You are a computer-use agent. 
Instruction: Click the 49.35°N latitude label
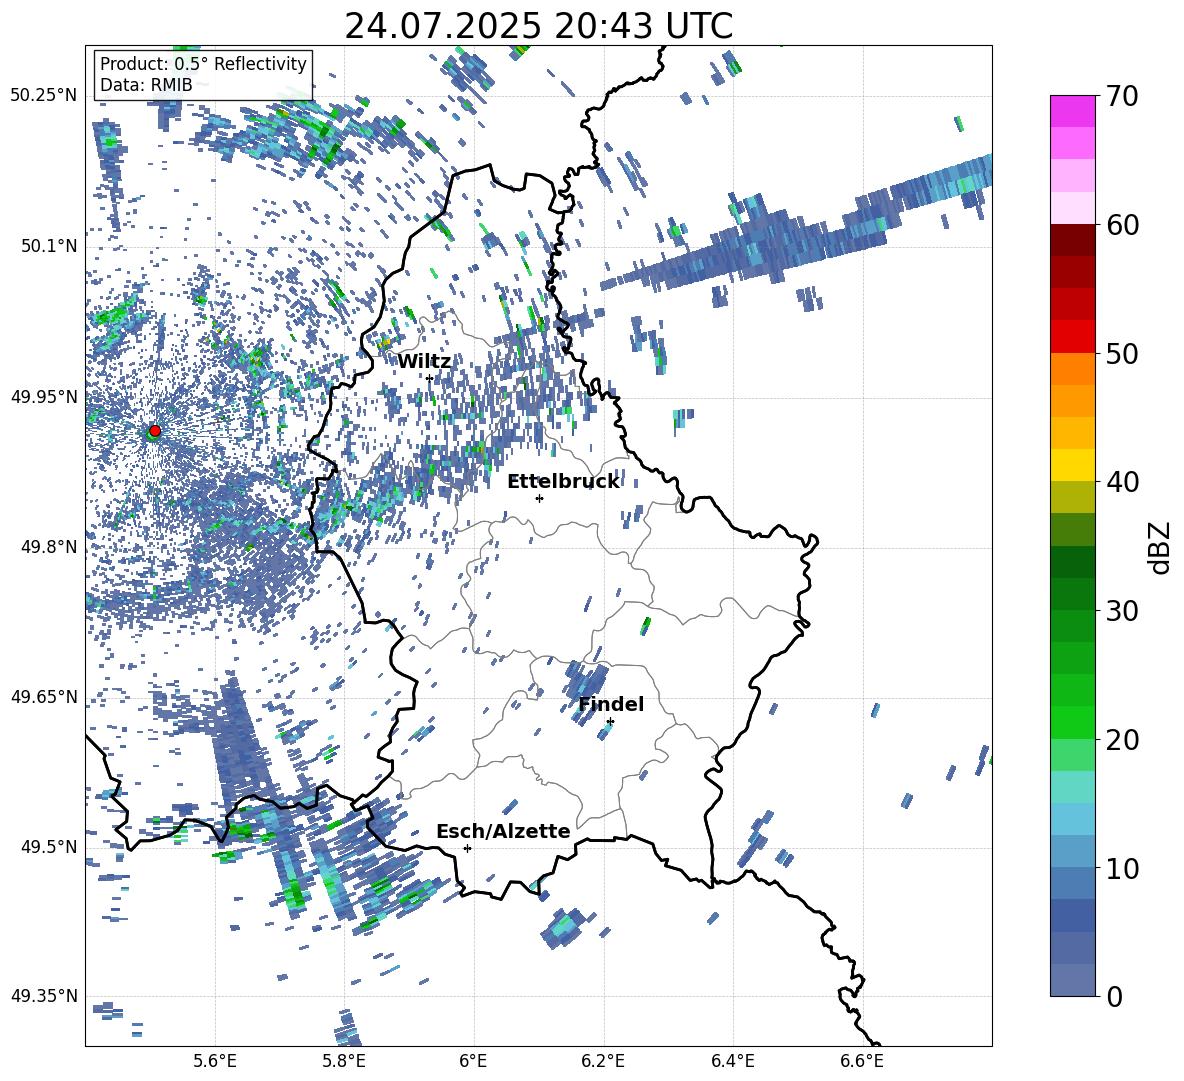[x=44, y=996]
